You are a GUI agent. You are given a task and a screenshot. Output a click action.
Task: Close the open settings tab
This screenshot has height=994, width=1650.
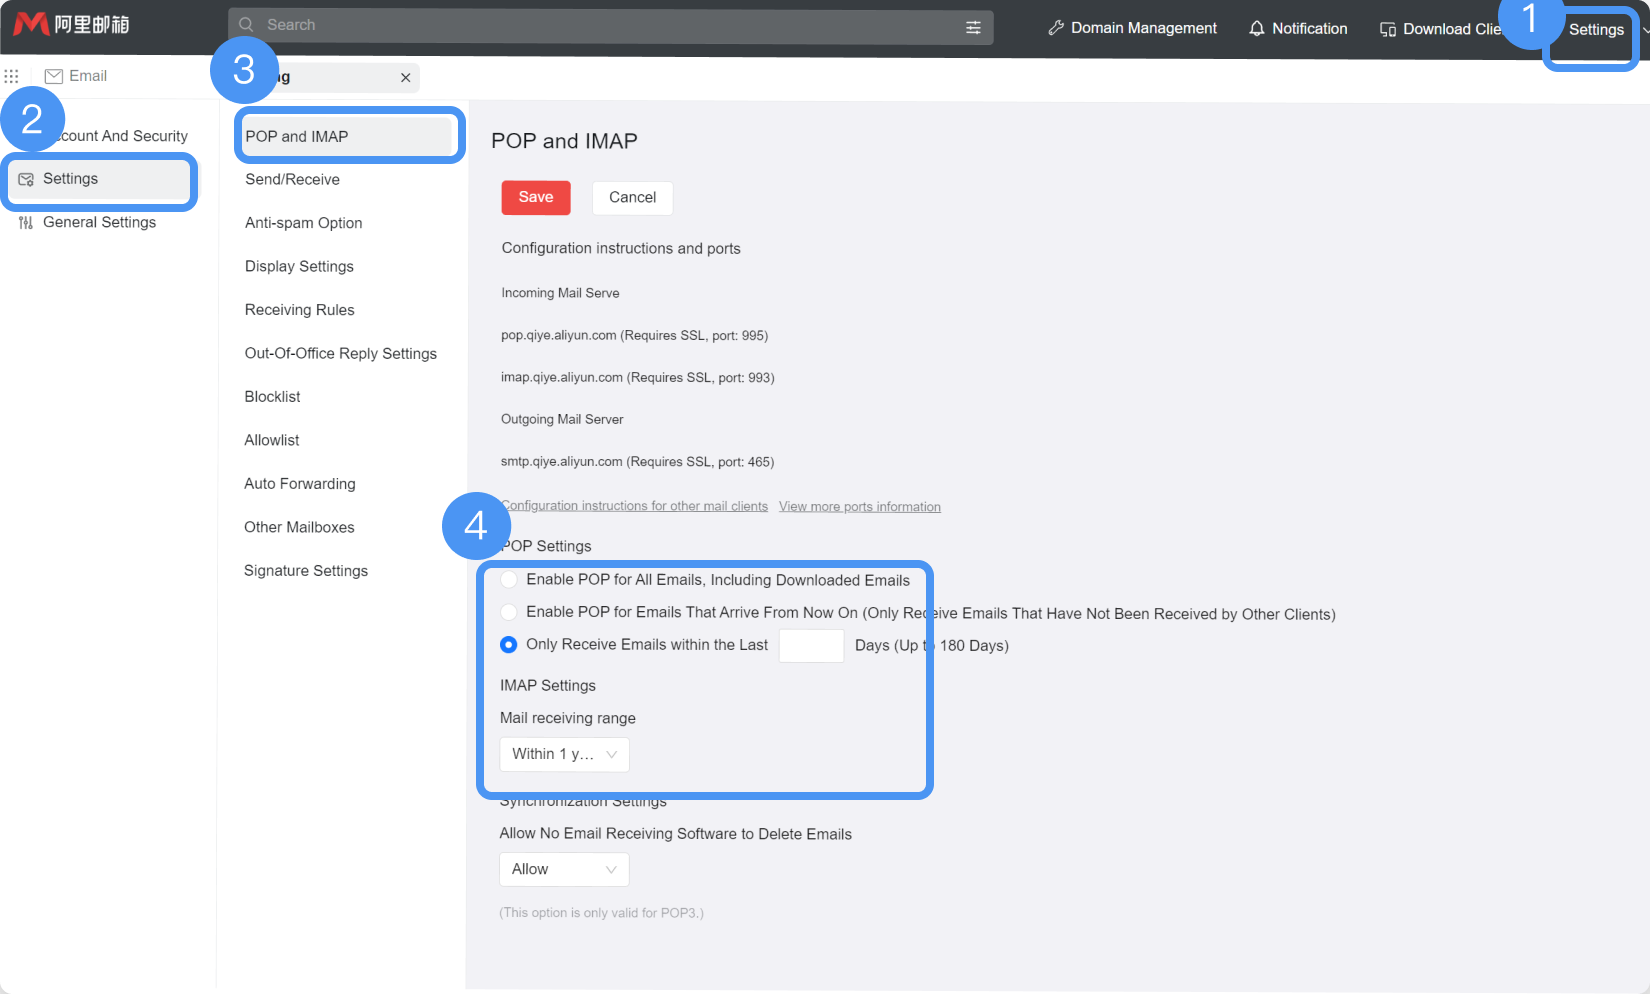pyautogui.click(x=405, y=77)
